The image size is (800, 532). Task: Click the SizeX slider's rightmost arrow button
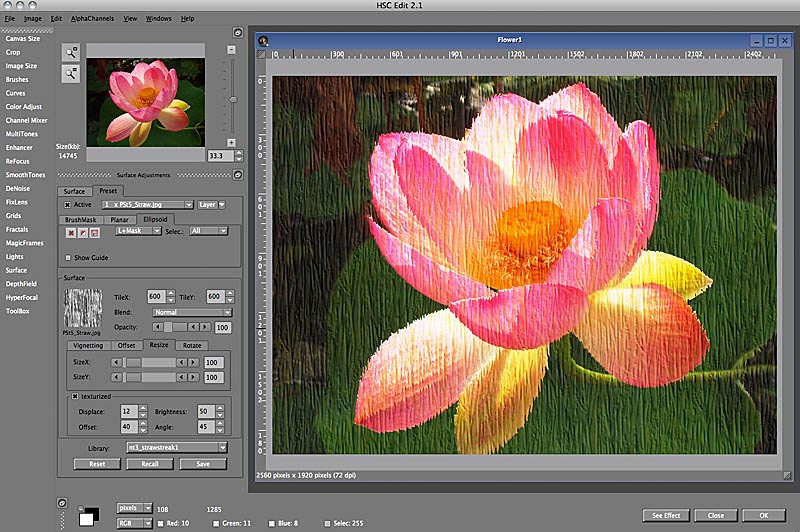[193, 363]
